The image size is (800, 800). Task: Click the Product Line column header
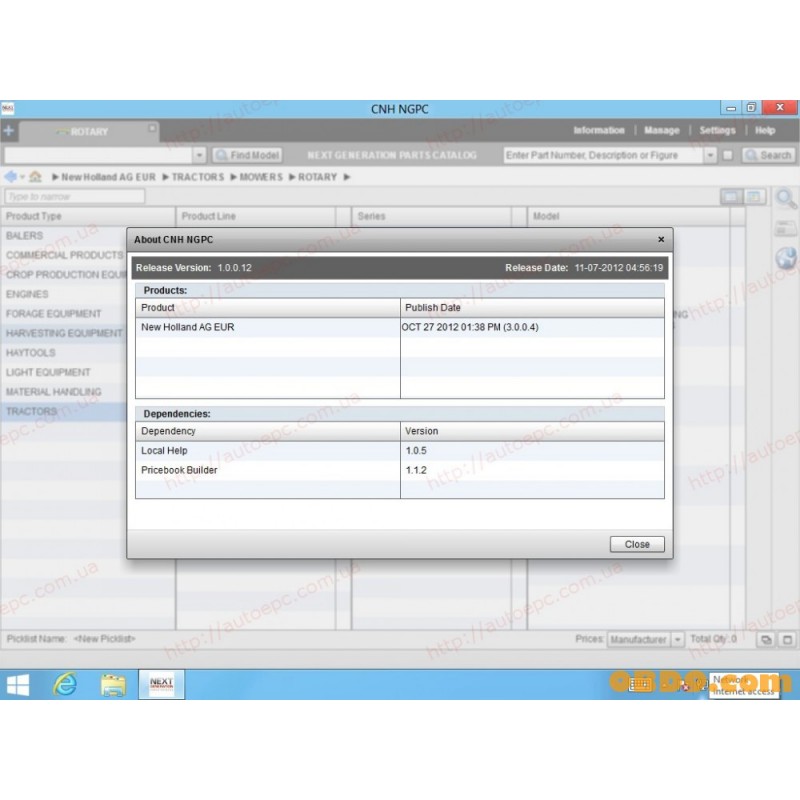click(x=256, y=216)
